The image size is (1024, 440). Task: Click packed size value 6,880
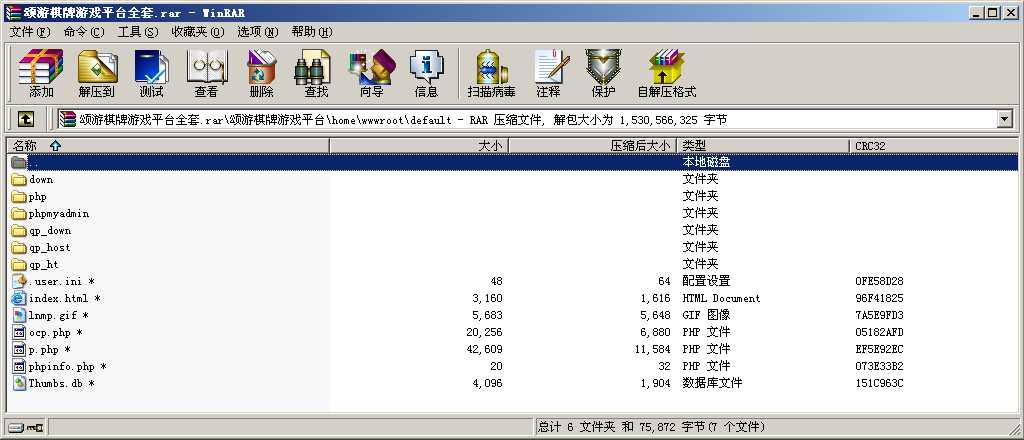pyautogui.click(x=656, y=332)
